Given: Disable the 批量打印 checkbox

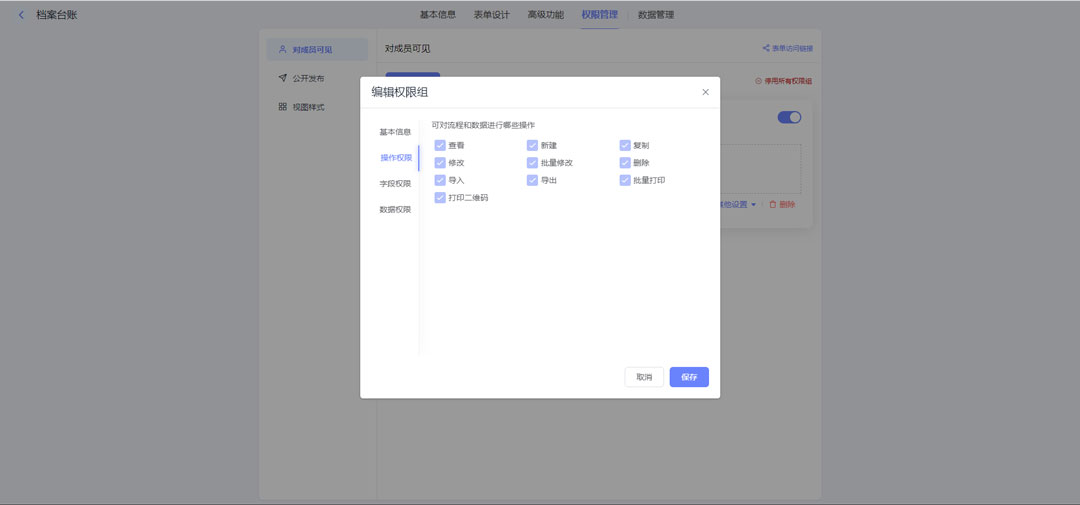Looking at the screenshot, I should 625,180.
